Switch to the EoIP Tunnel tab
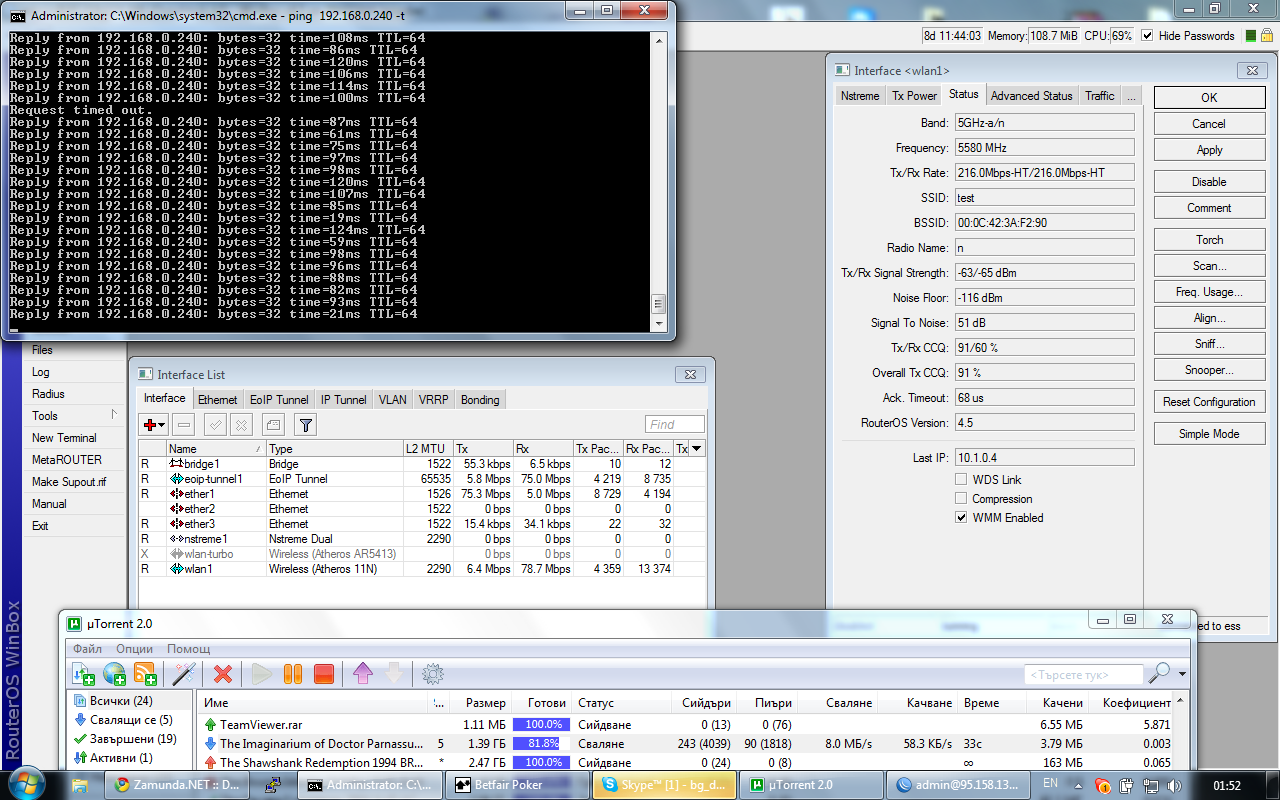 [x=279, y=400]
